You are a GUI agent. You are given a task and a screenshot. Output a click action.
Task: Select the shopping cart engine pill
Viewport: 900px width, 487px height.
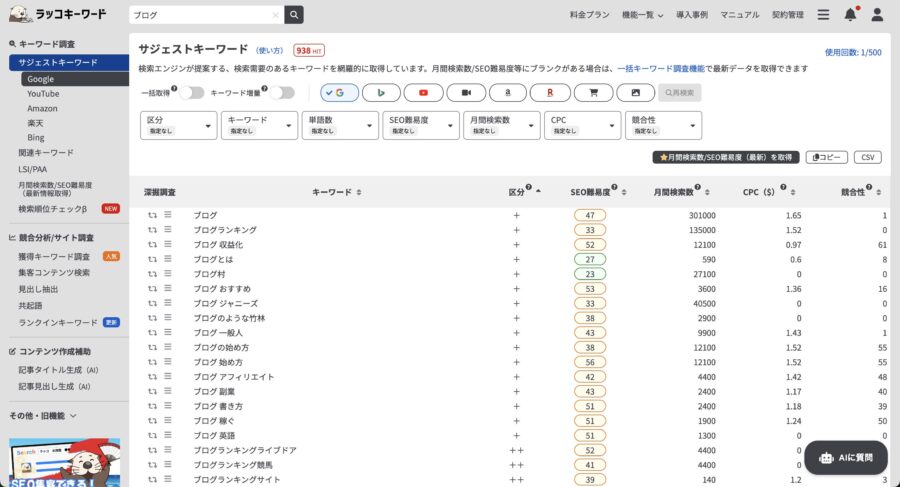tap(593, 92)
